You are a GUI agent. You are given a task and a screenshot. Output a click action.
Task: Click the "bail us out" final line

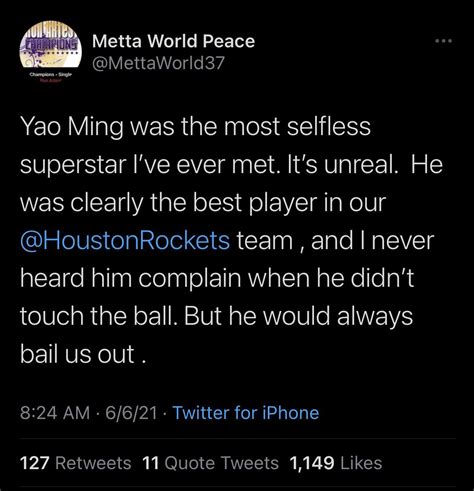[83, 354]
